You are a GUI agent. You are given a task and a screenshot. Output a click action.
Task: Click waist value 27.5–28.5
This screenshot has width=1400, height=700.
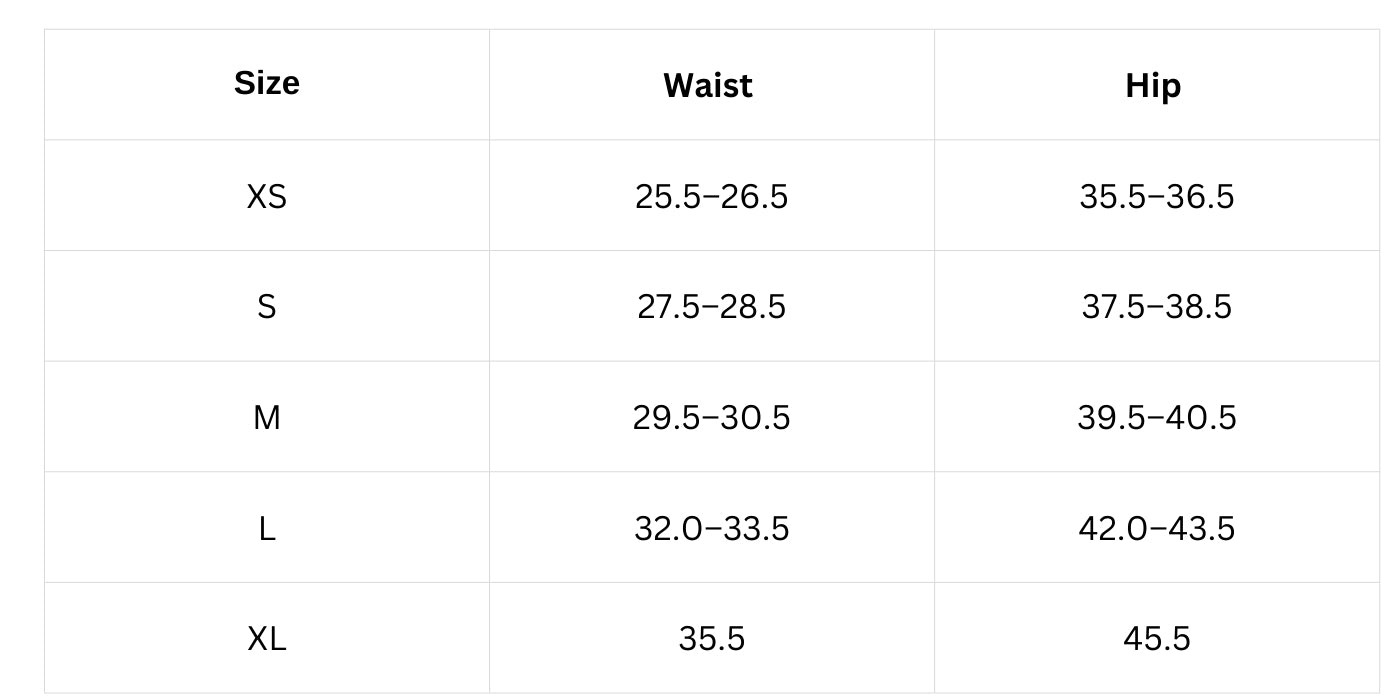[x=711, y=306]
